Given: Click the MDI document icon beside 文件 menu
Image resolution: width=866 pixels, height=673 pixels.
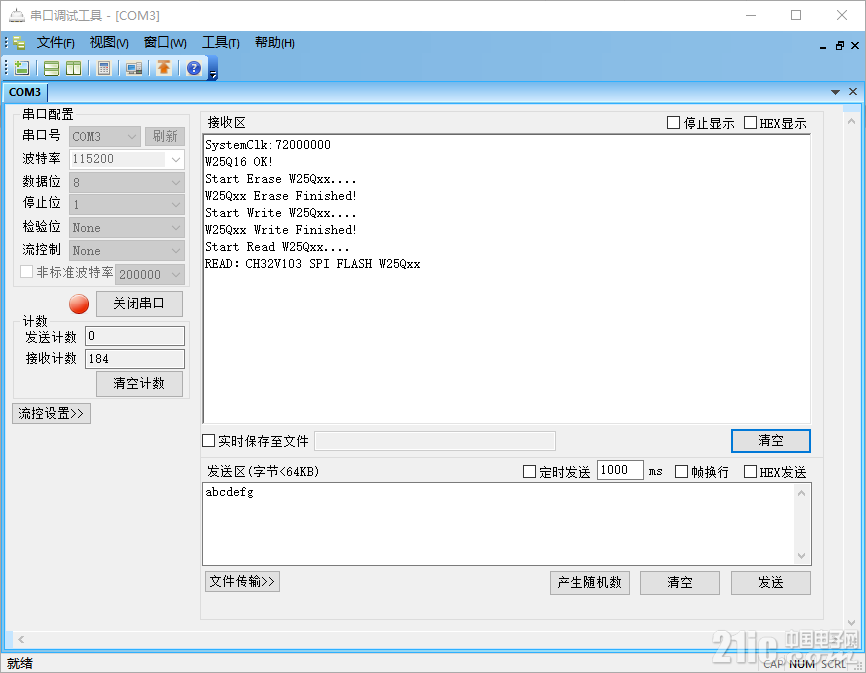Looking at the screenshot, I should 19,43.
